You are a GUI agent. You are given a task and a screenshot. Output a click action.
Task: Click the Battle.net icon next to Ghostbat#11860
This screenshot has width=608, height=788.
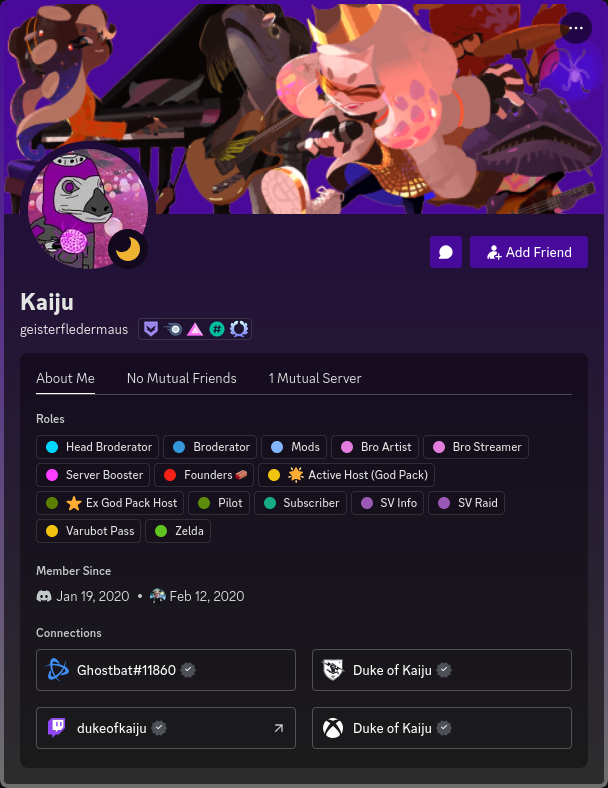click(57, 670)
